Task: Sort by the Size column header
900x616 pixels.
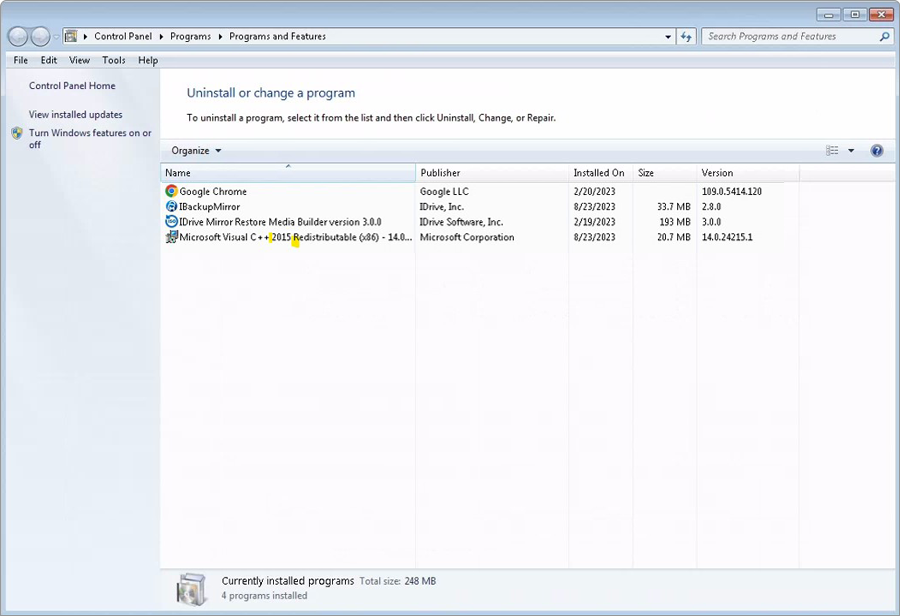Action: coord(665,173)
